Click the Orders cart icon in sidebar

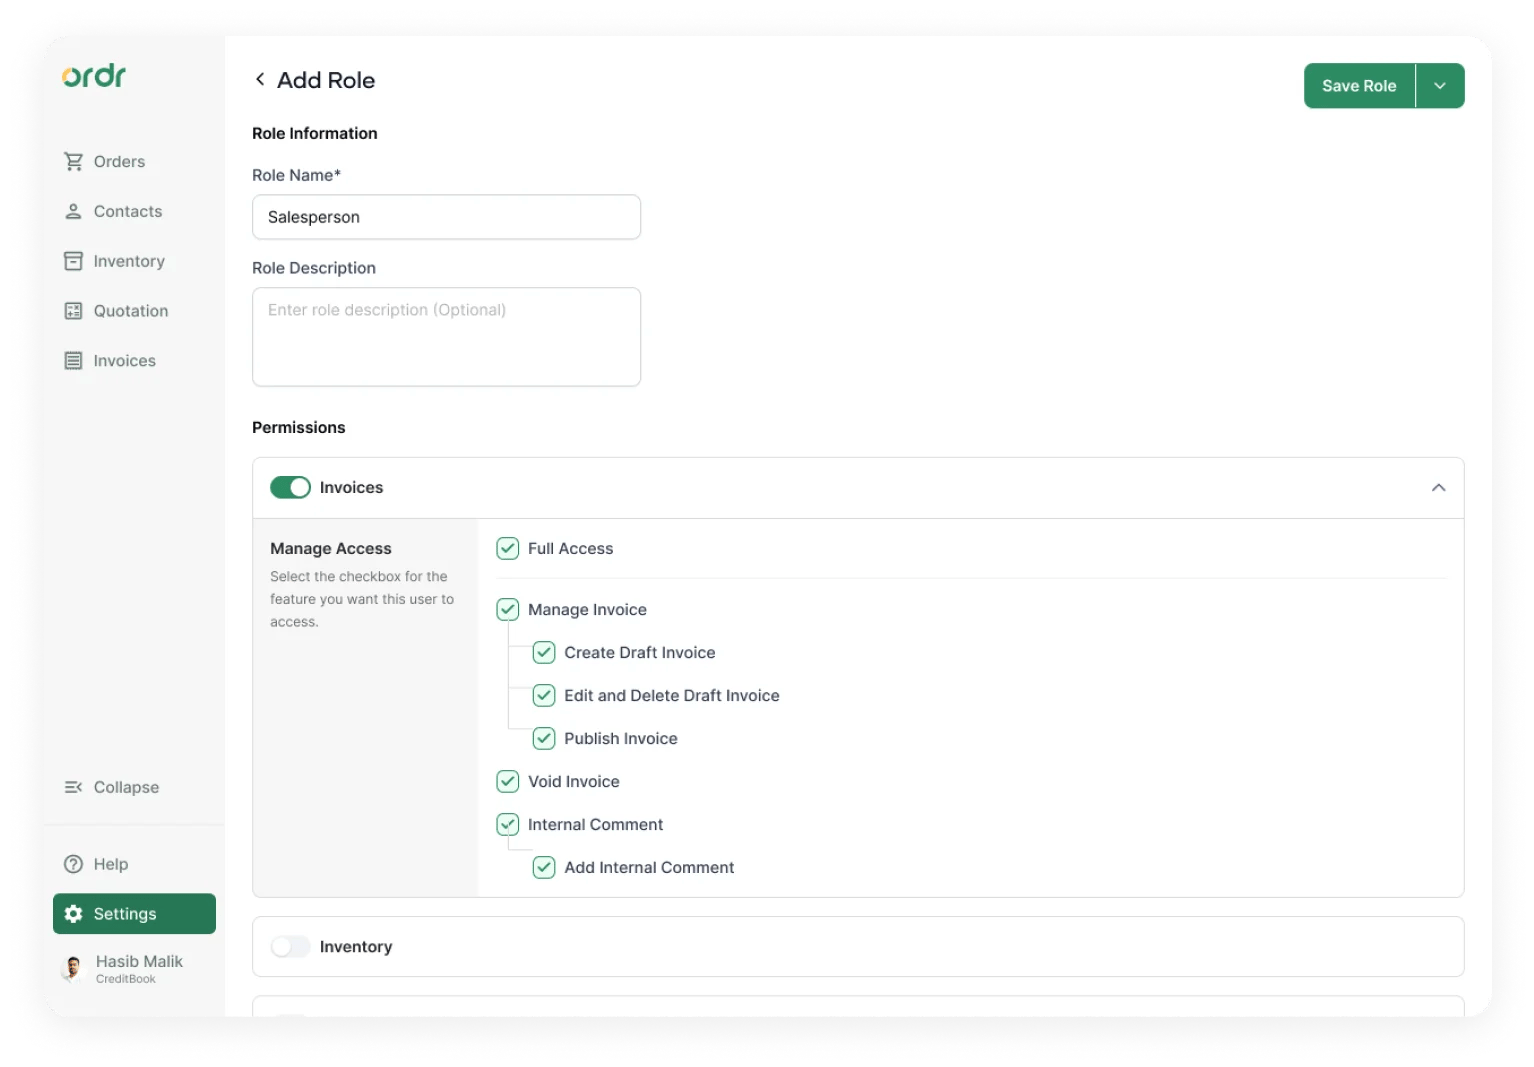[x=73, y=162]
